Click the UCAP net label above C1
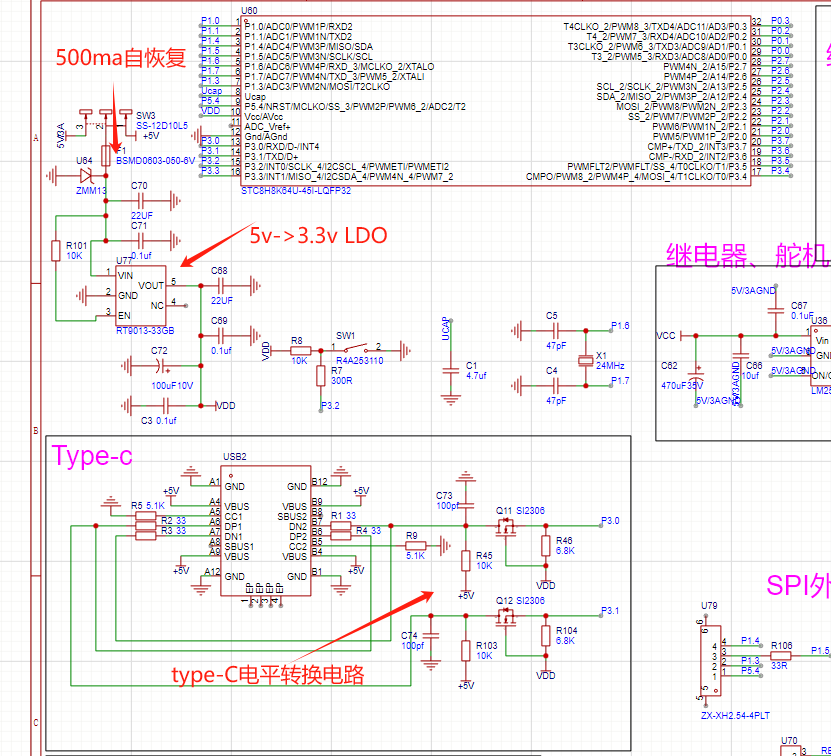This screenshot has height=756, width=831. [445, 329]
